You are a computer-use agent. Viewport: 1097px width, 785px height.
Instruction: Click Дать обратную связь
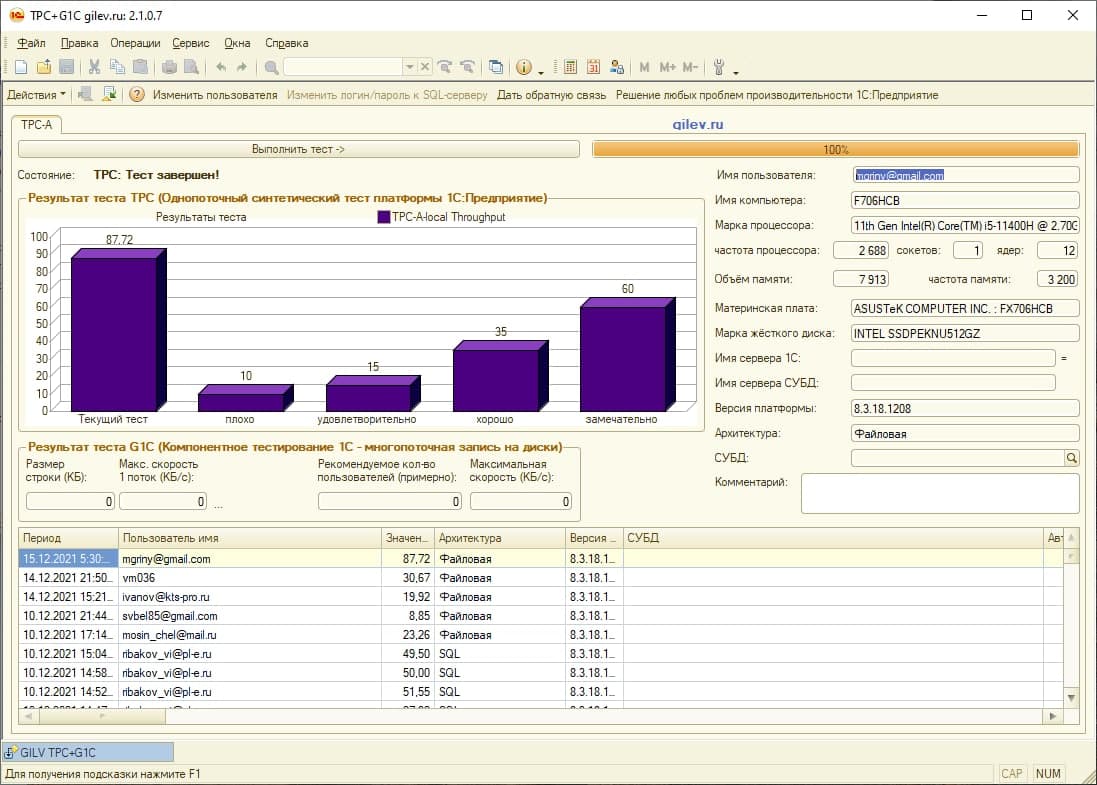pos(551,94)
